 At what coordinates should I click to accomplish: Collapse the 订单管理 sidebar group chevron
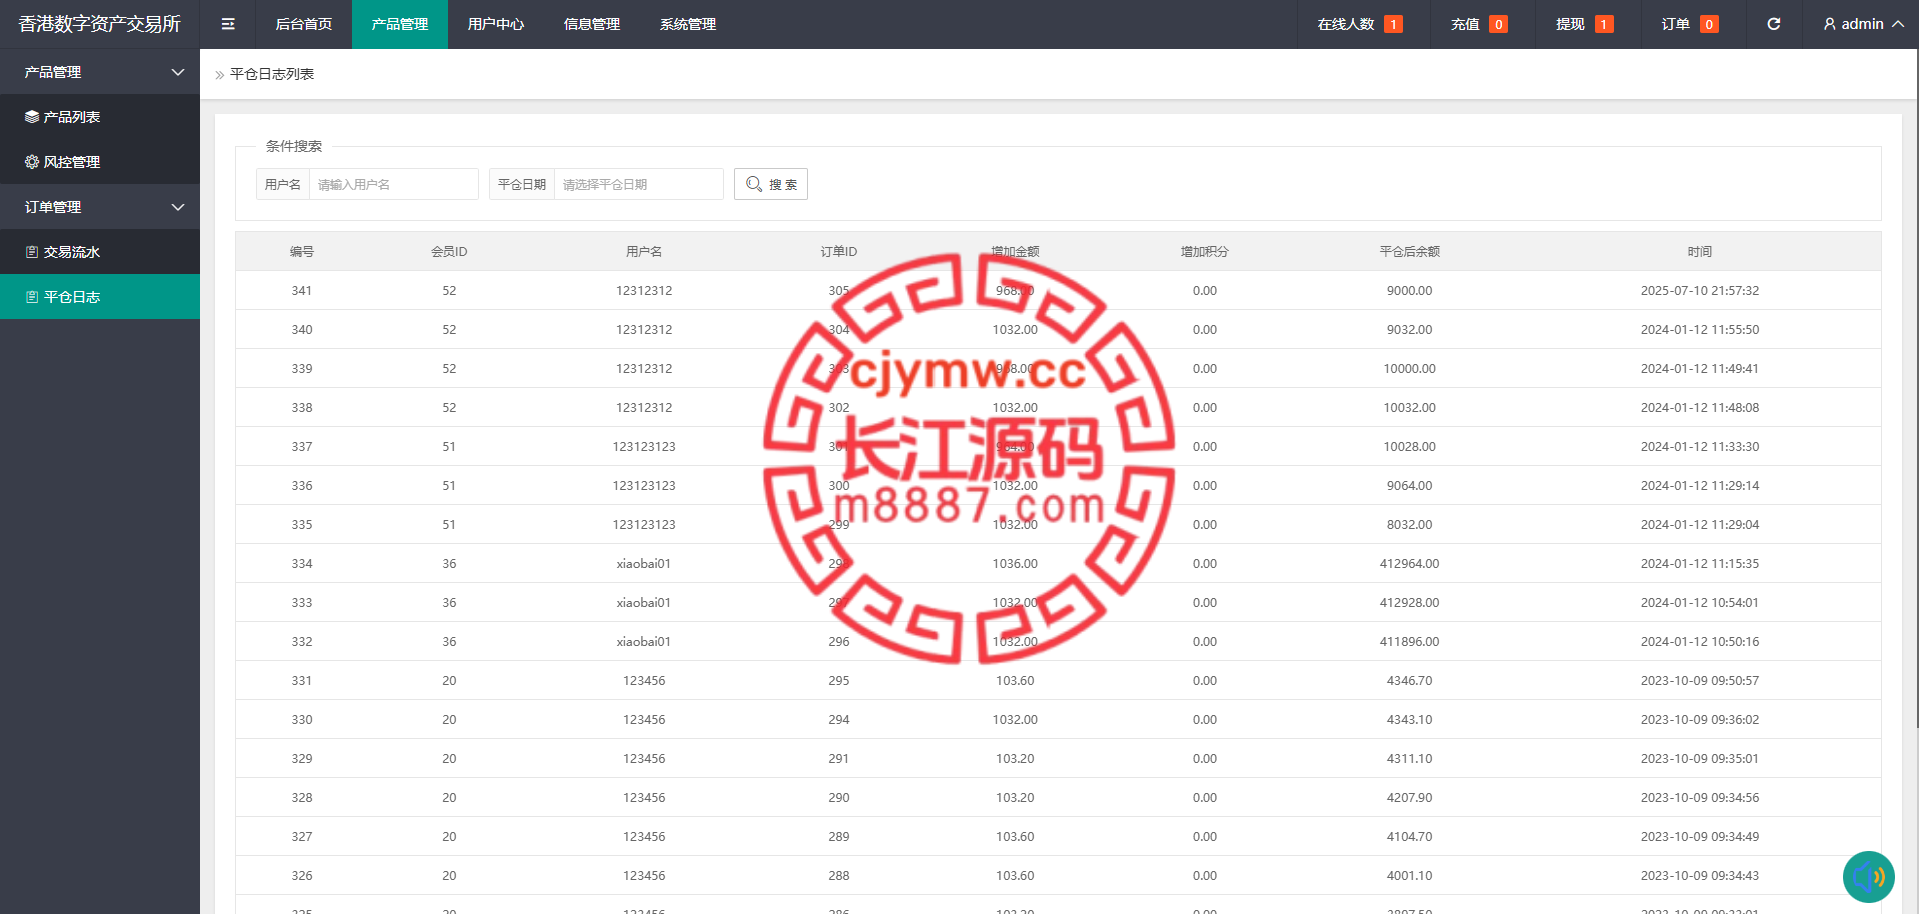click(x=178, y=207)
